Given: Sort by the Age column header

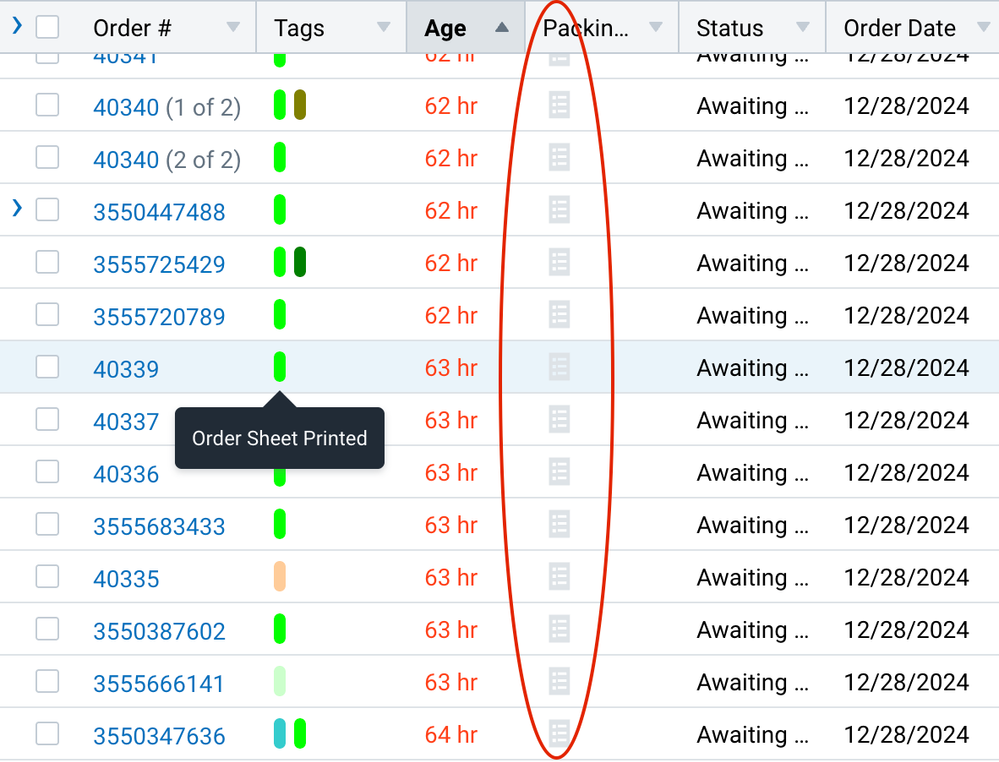Looking at the screenshot, I should coord(446,28).
